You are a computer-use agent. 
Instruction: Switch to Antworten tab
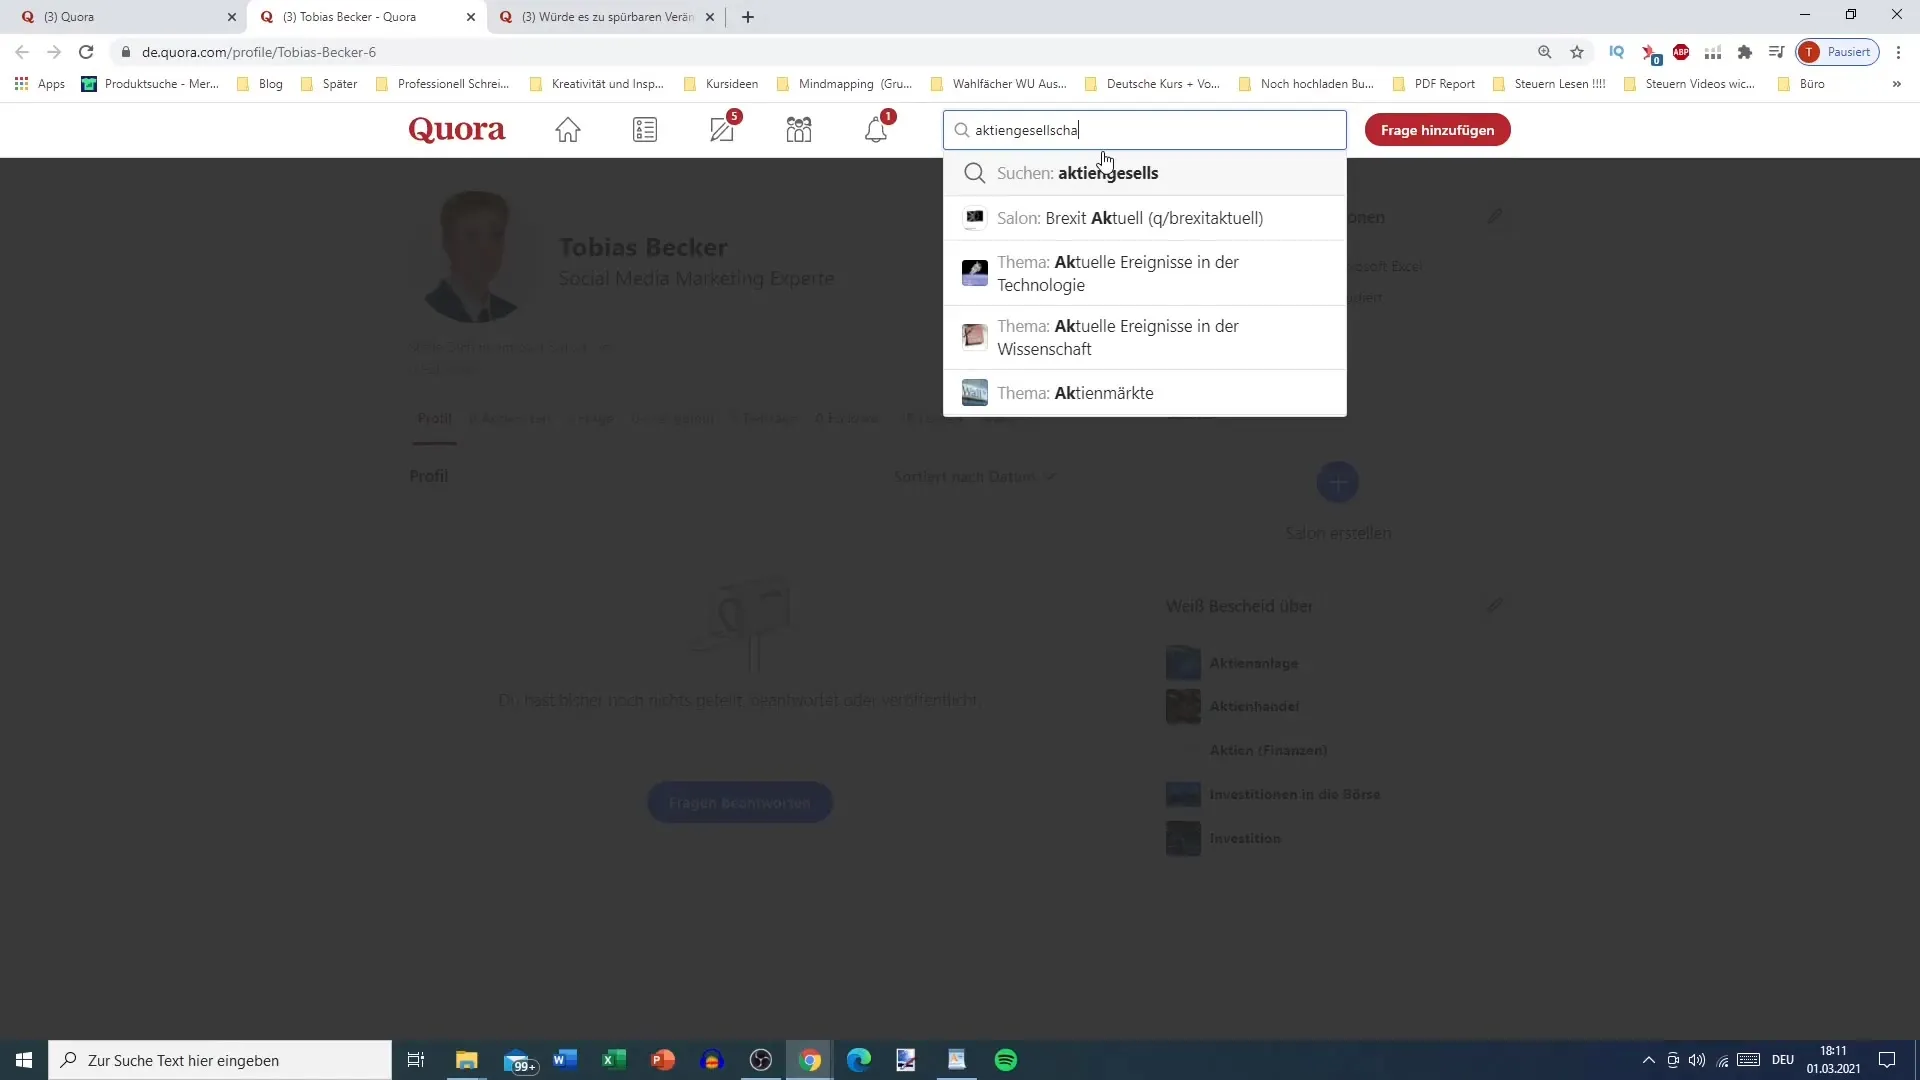[x=513, y=419]
